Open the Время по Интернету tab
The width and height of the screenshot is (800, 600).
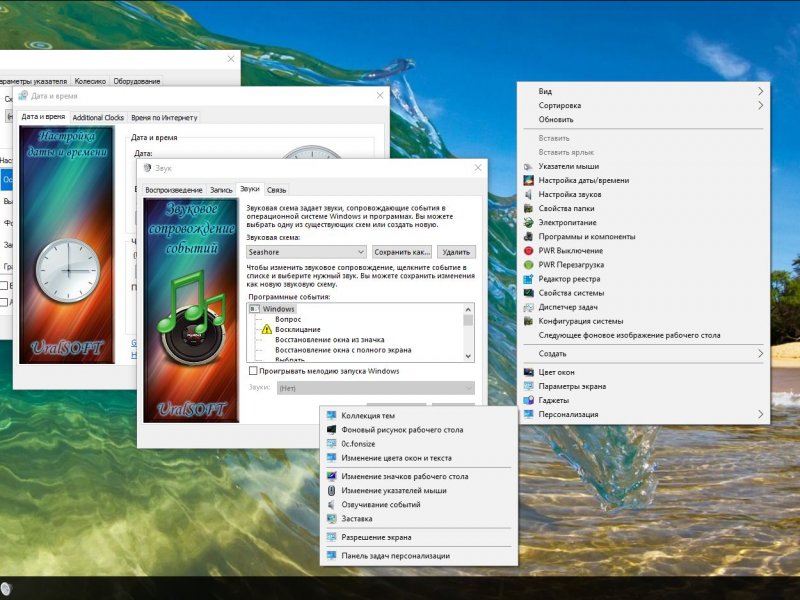pos(164,117)
